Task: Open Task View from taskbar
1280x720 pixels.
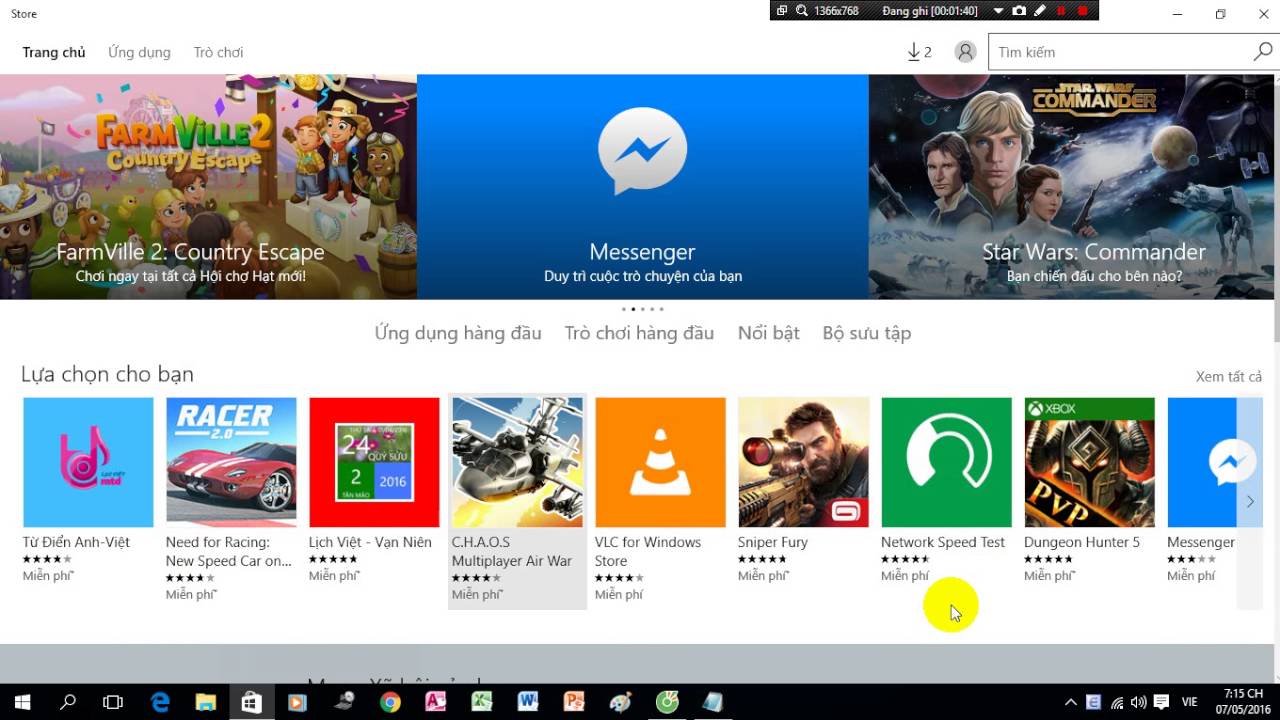Action: [113, 702]
